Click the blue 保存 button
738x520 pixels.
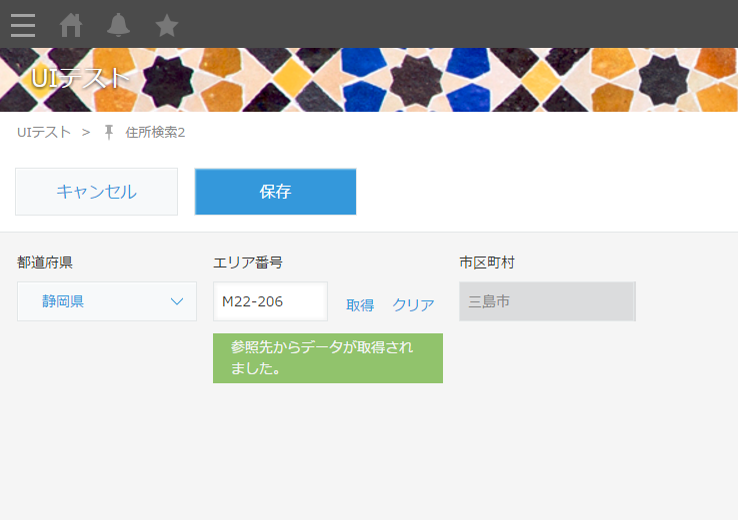[275, 192]
